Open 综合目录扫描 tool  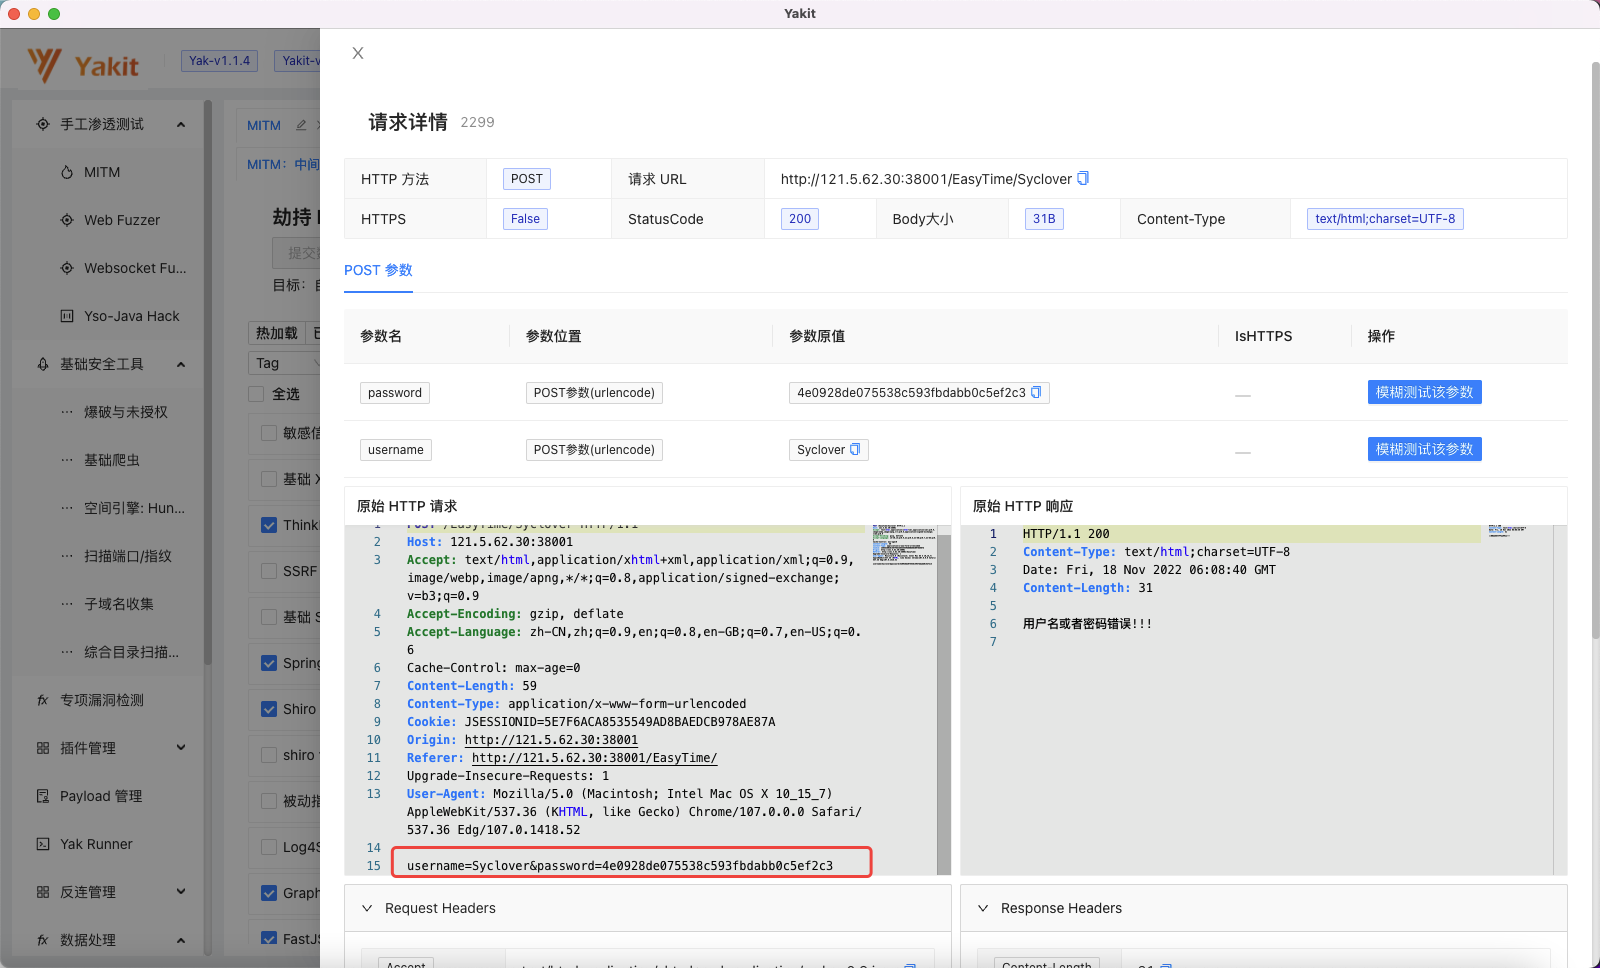coord(131,652)
